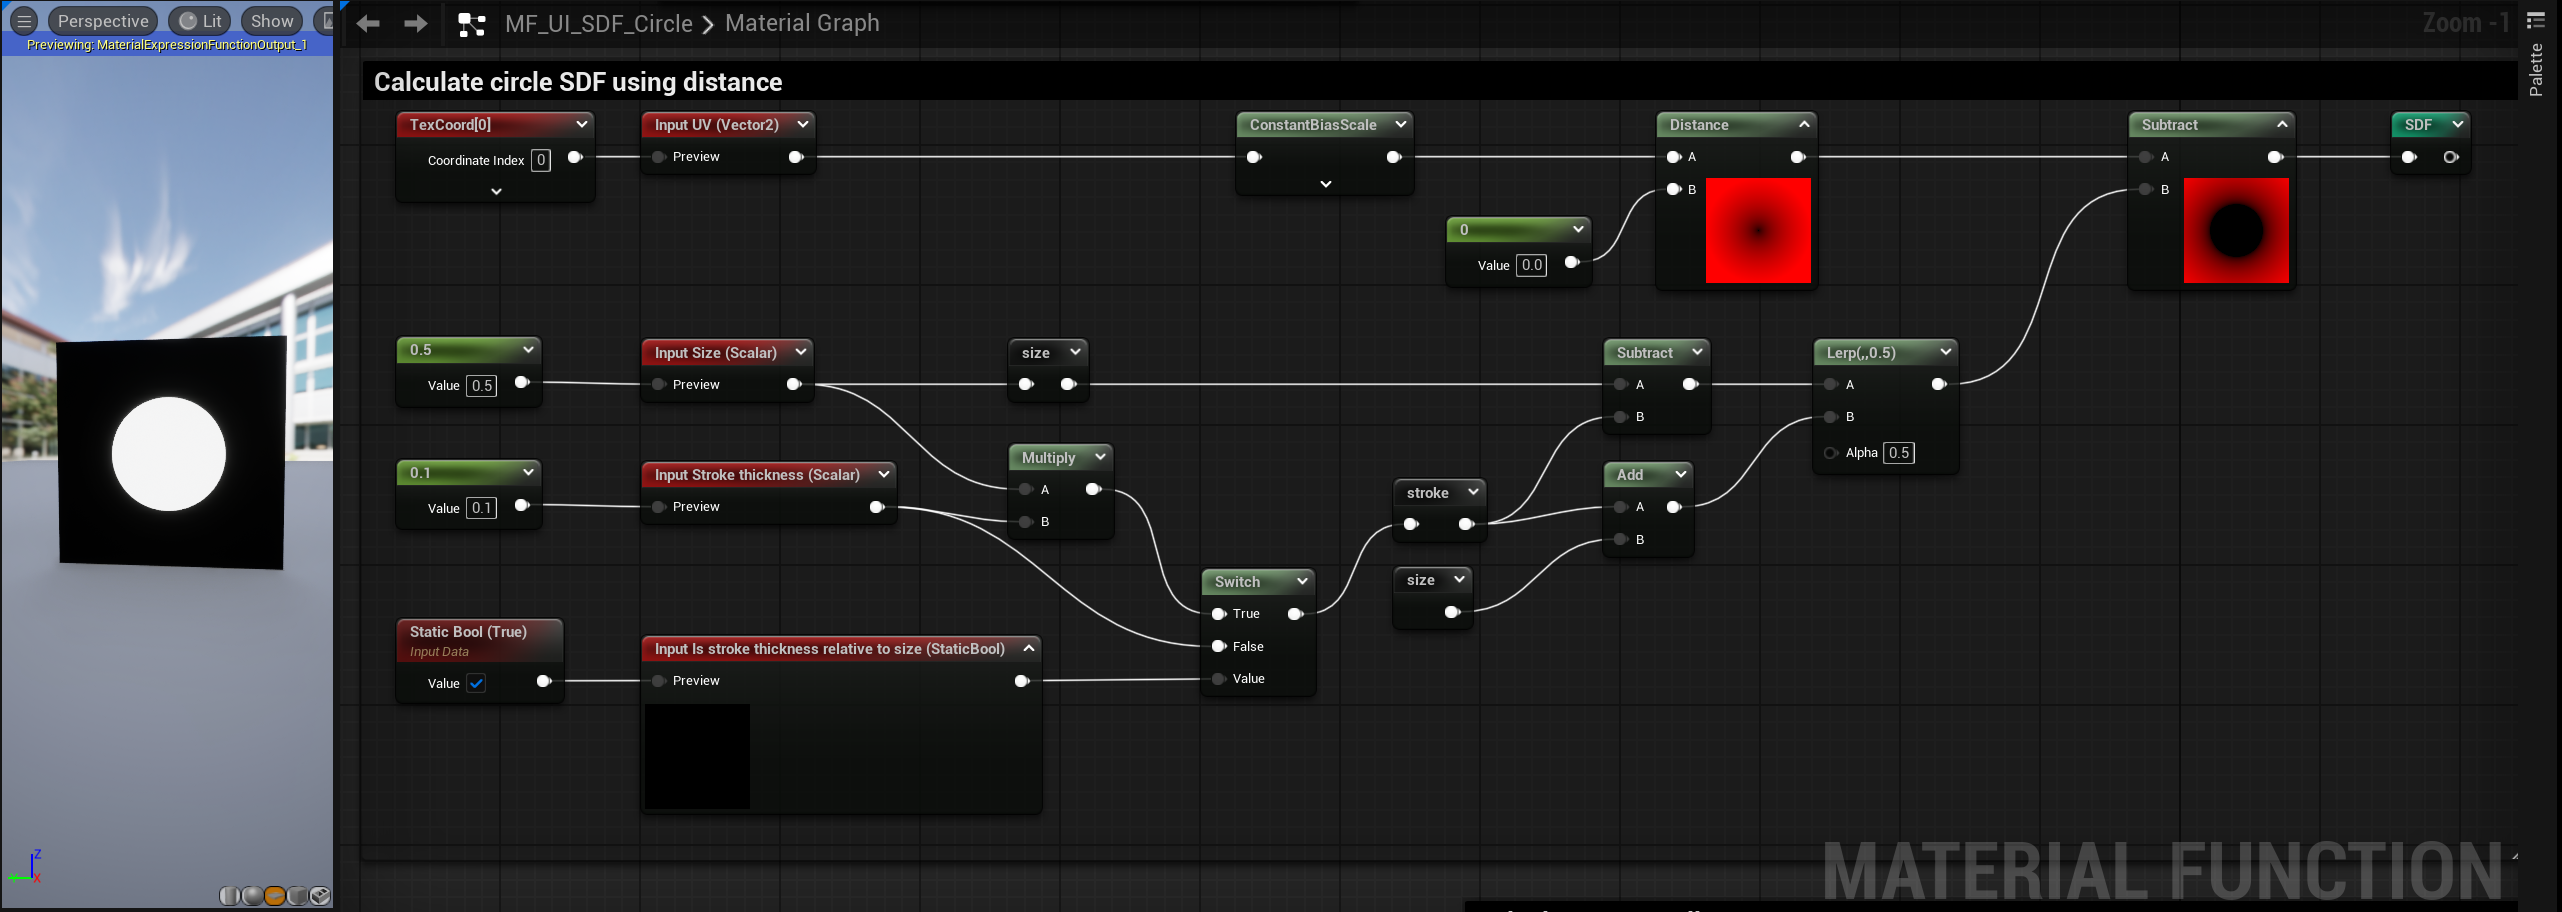The image size is (2562, 912).
Task: Select the plane preview mesh icon
Action: 275,896
